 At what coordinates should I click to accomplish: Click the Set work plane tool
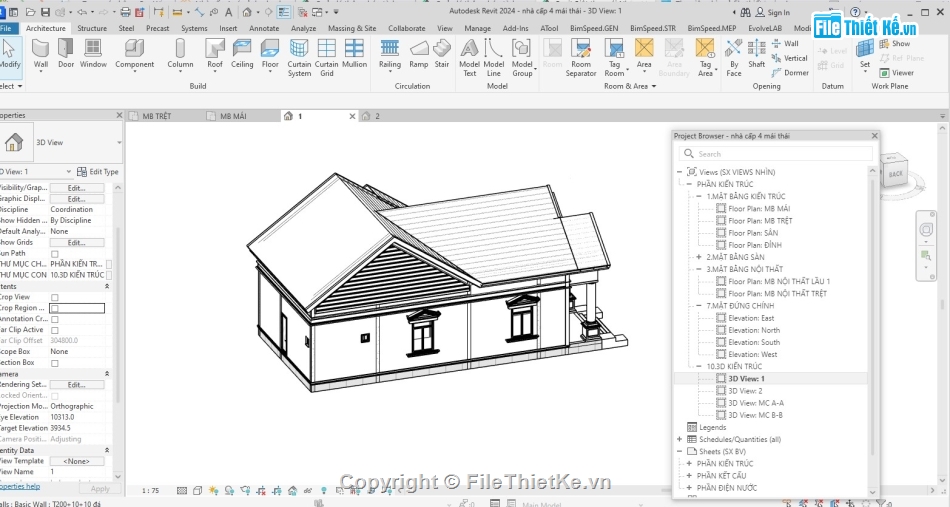click(x=865, y=55)
